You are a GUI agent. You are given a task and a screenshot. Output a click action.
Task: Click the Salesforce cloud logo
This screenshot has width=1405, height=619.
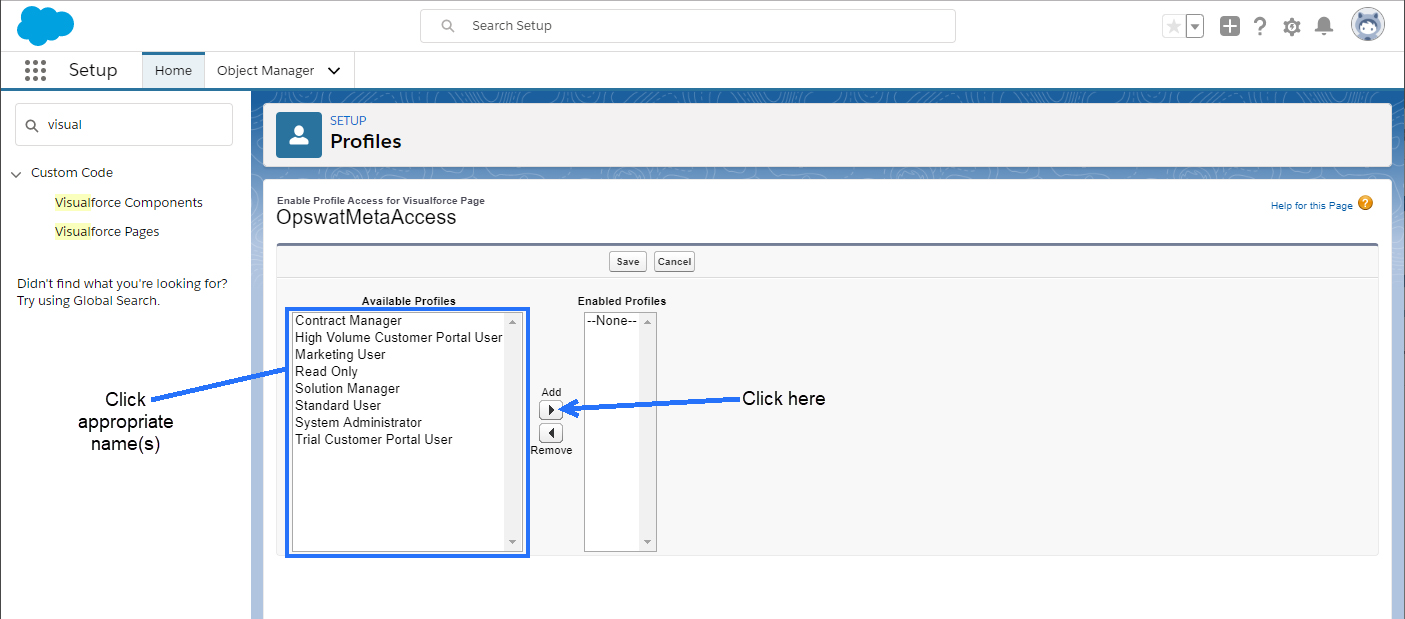(x=46, y=25)
